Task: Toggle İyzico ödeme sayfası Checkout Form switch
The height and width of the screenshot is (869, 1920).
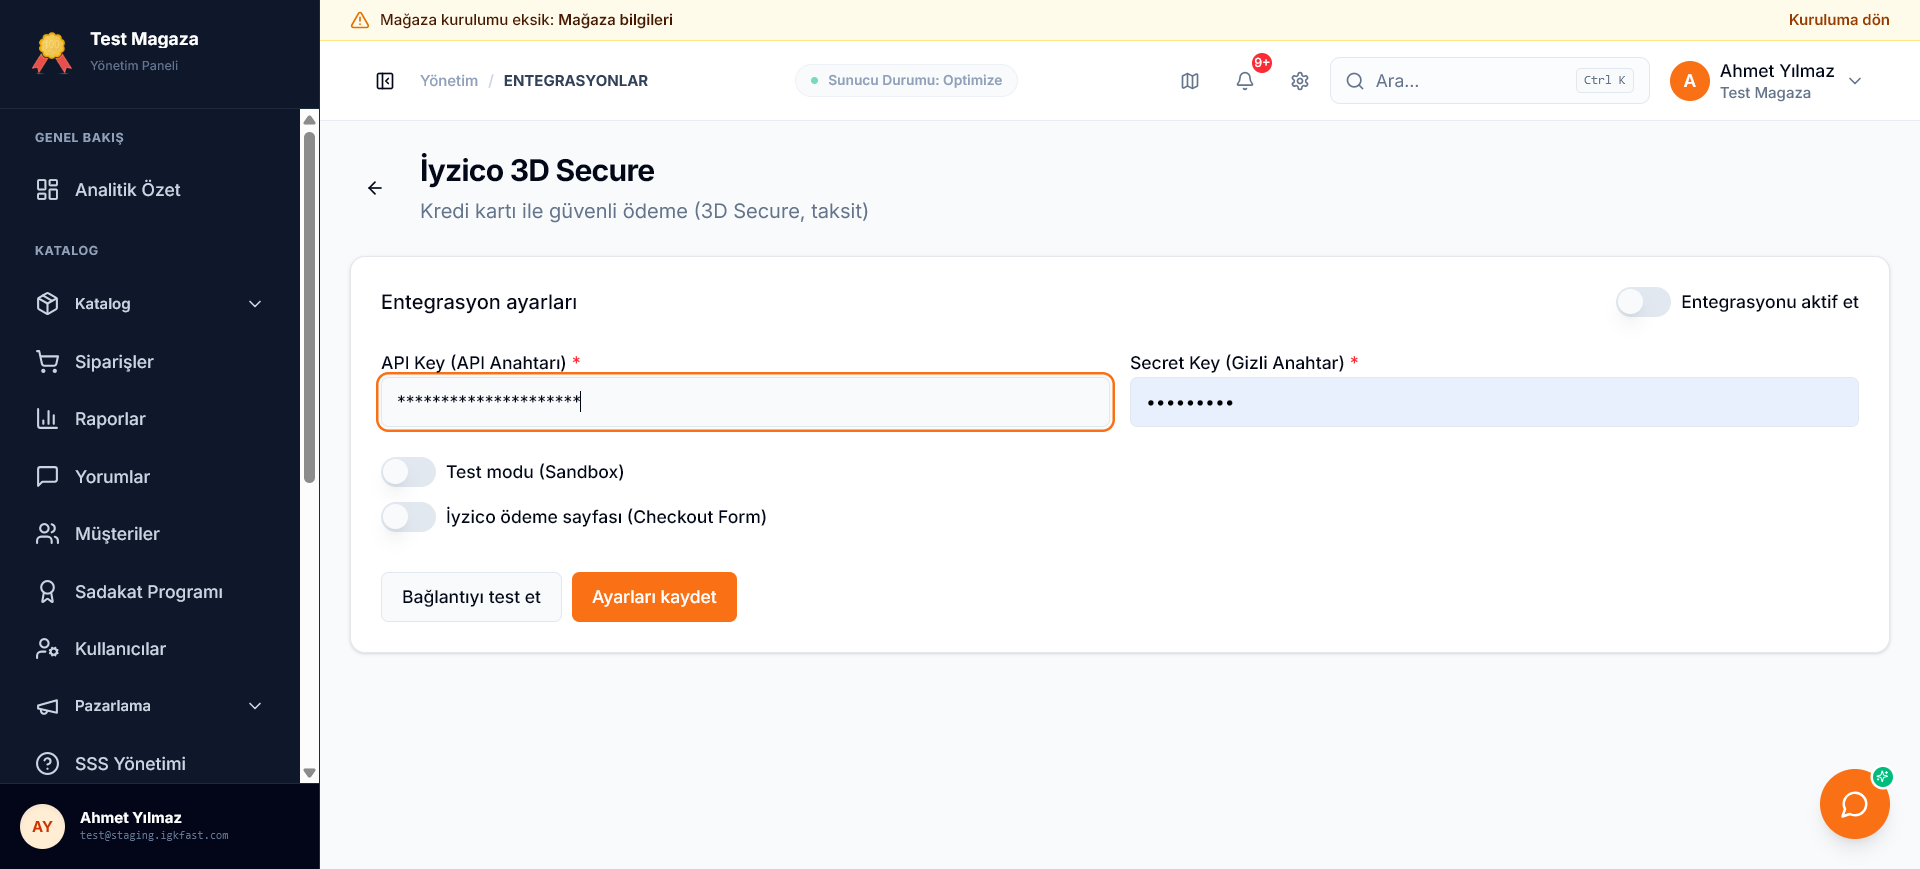Action: pyautogui.click(x=408, y=517)
